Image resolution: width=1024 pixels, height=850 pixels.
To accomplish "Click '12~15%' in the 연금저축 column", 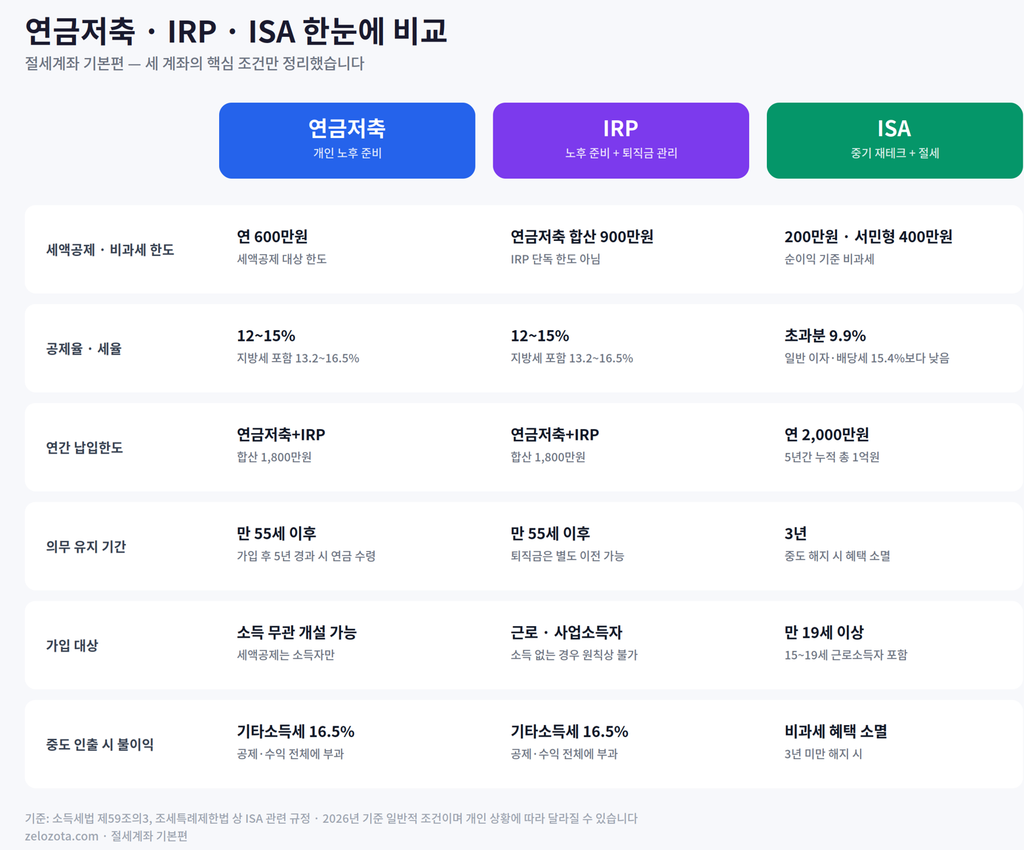I will (x=266, y=336).
